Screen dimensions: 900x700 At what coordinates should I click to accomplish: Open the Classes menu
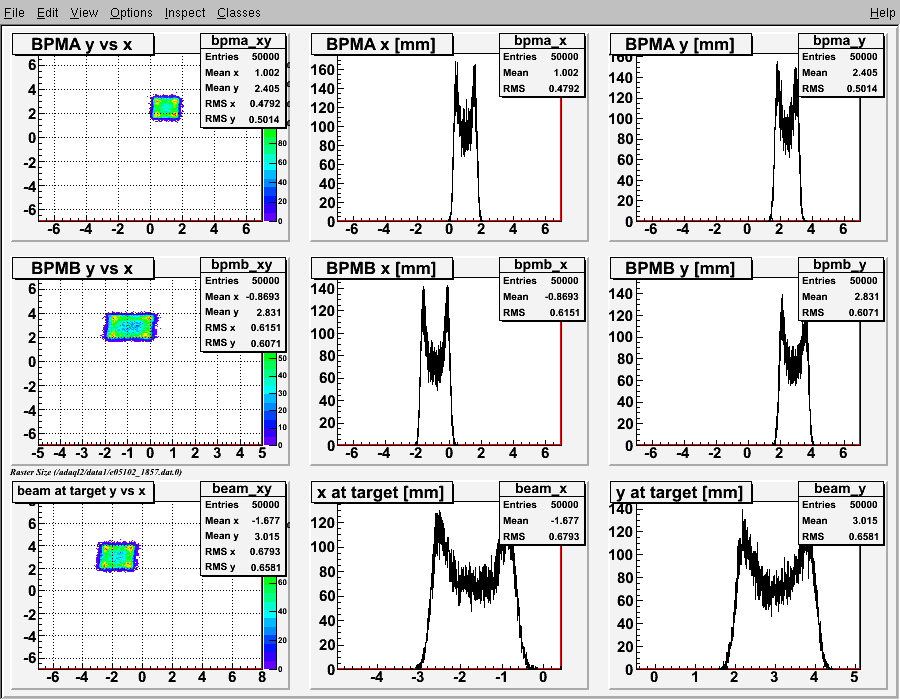238,12
